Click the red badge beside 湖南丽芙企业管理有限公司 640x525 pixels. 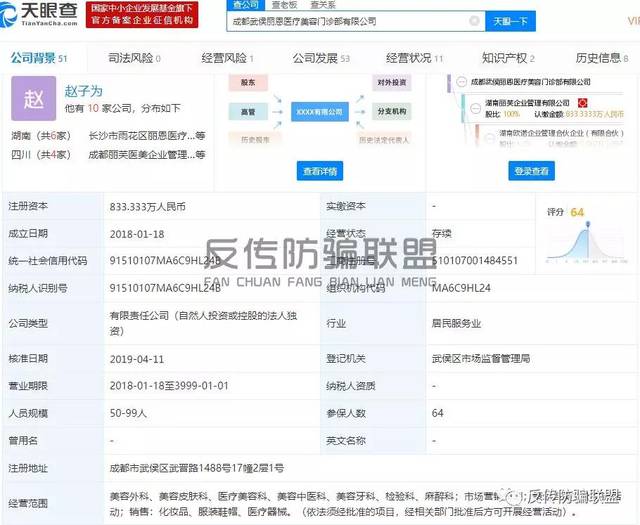[582, 103]
